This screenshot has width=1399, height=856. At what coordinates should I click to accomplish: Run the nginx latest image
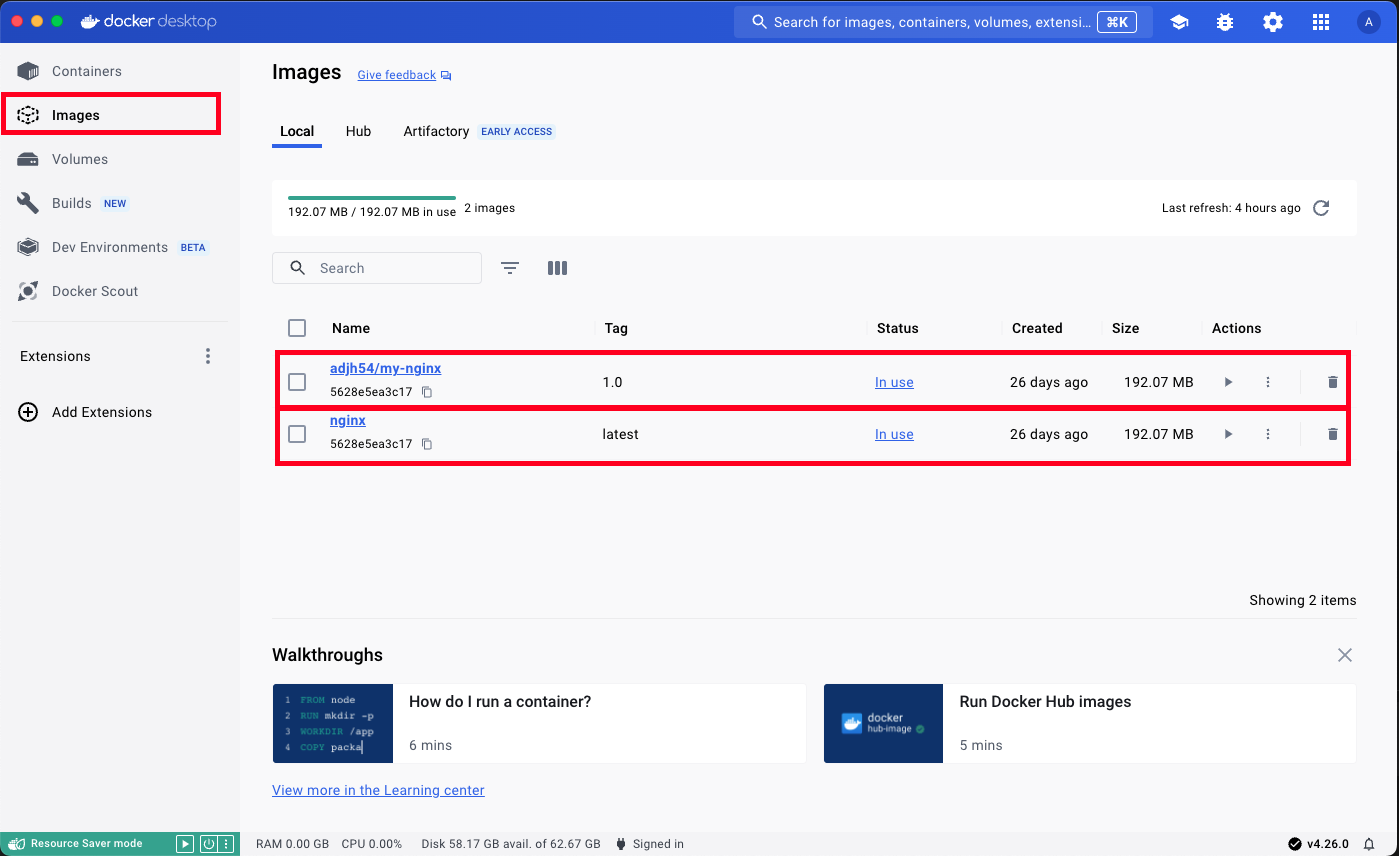coord(1228,434)
